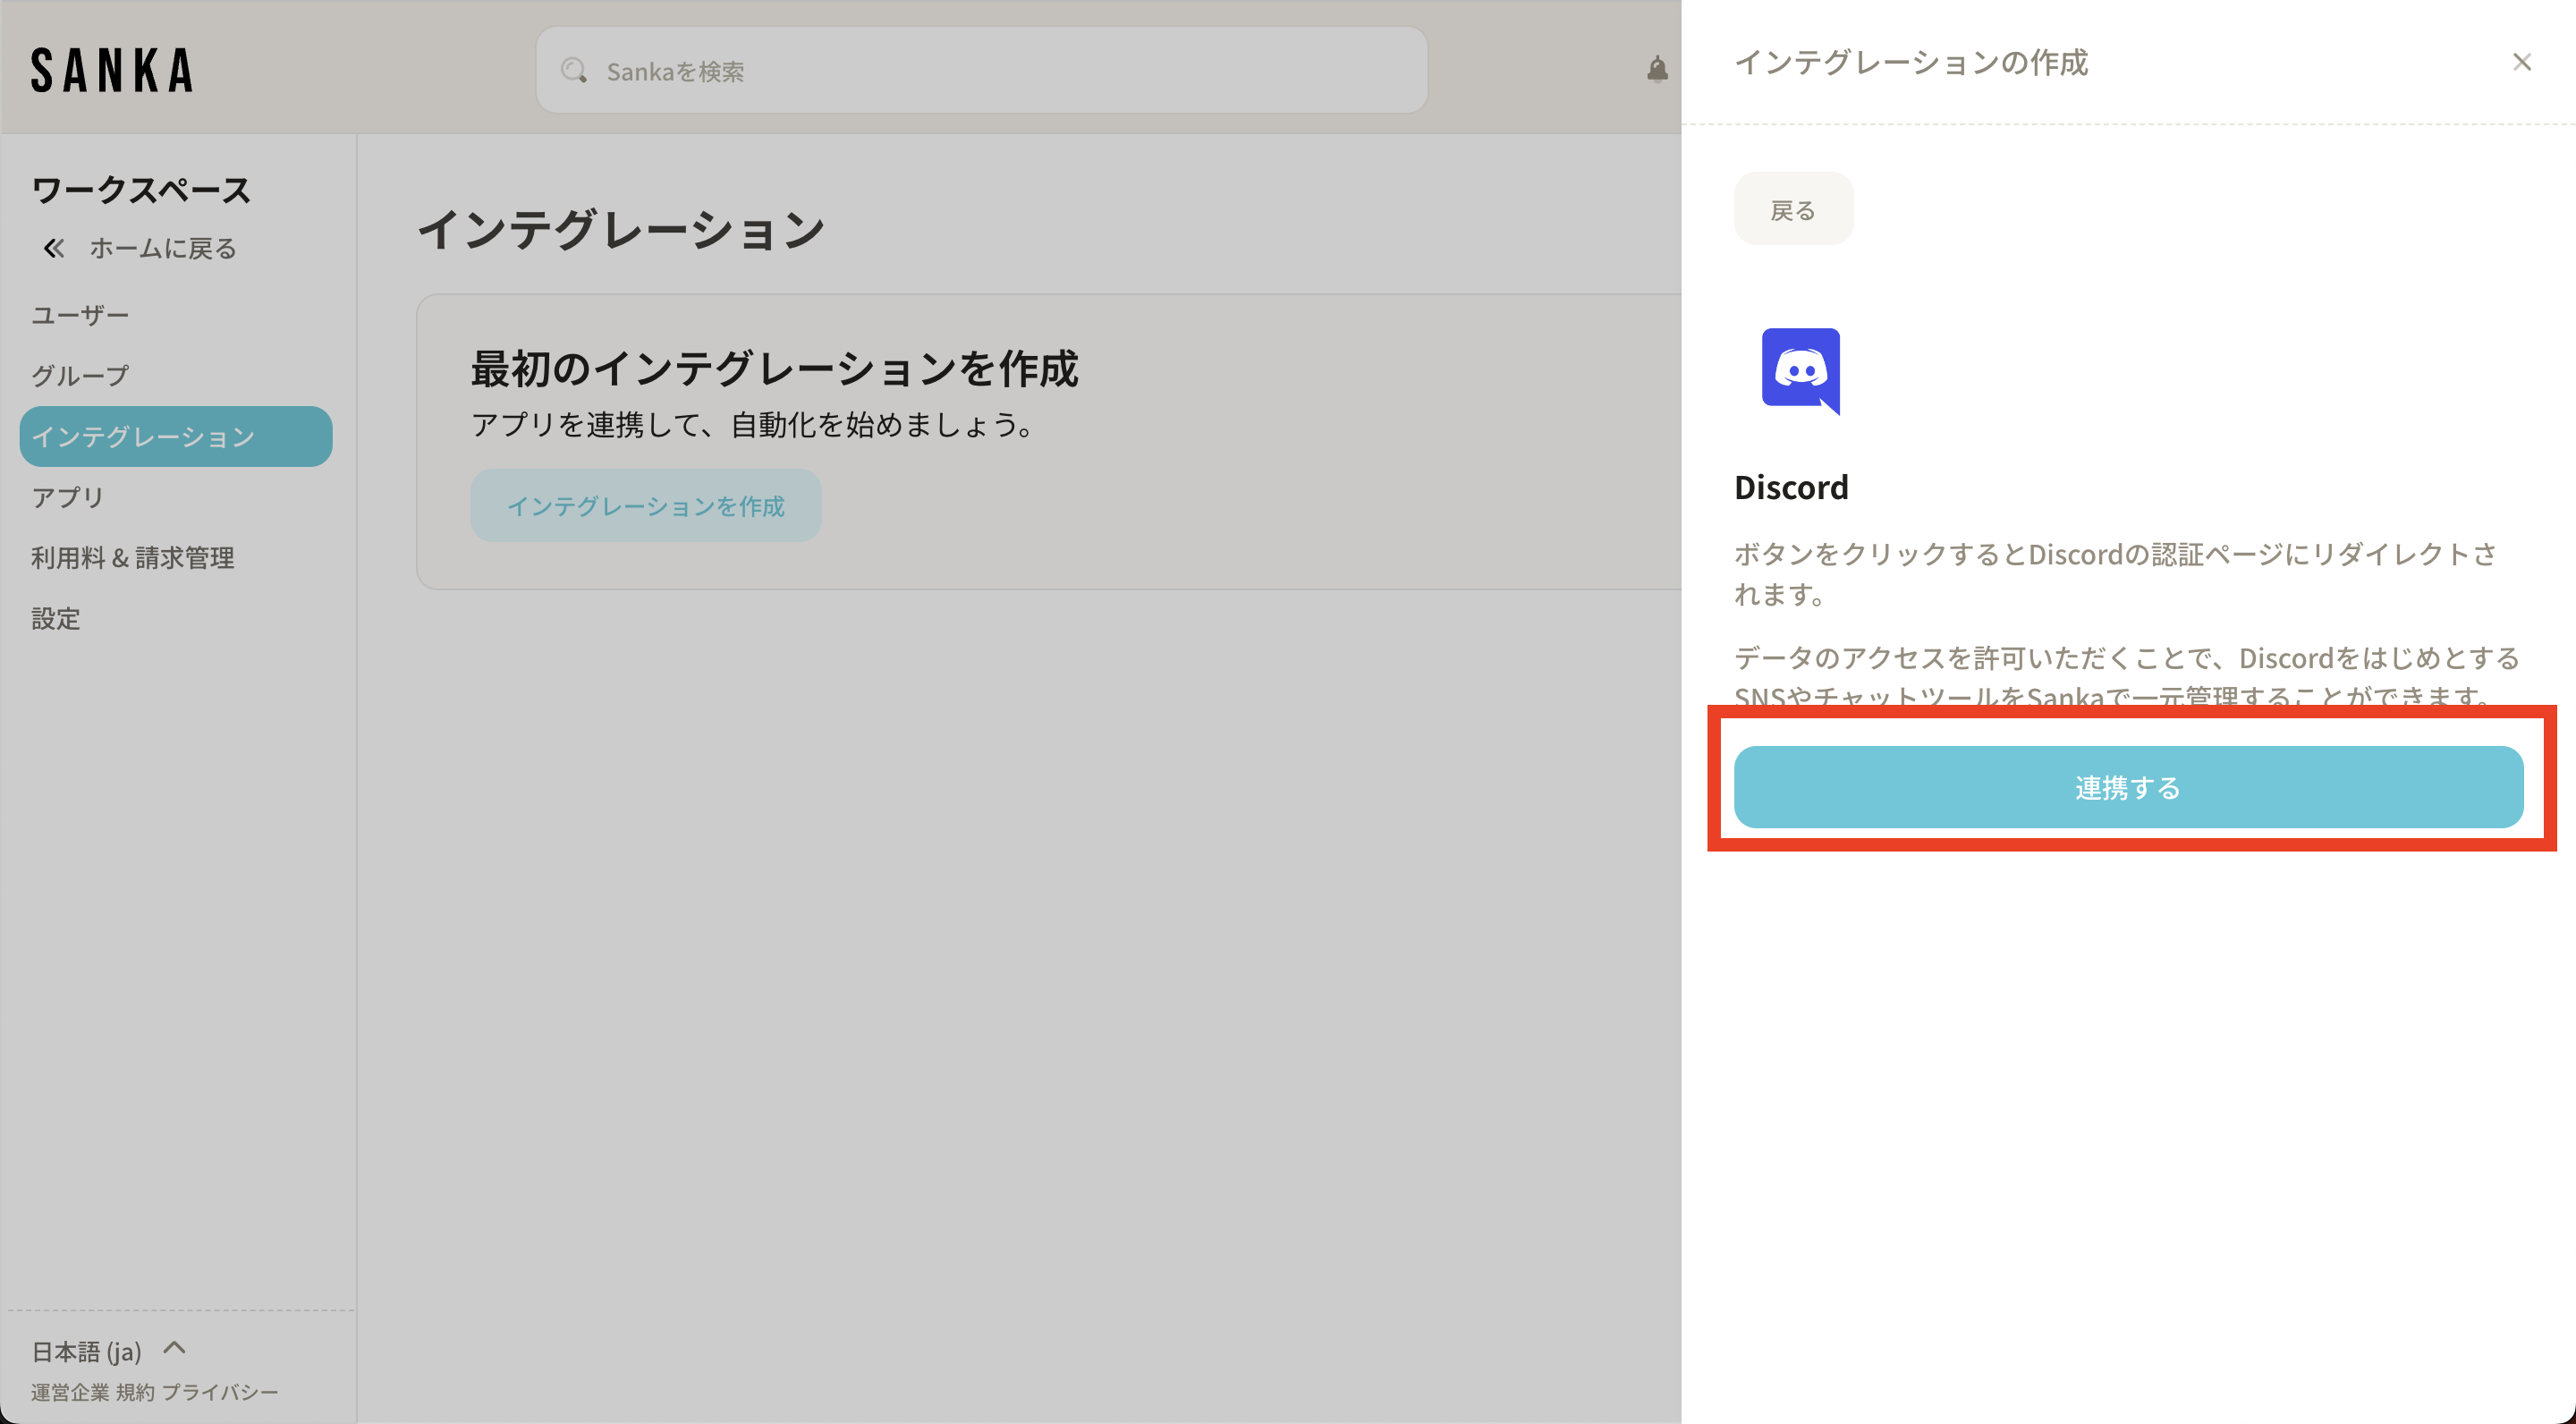Click the search magnifier icon
Screen dimensions: 2576x1424
574,71
